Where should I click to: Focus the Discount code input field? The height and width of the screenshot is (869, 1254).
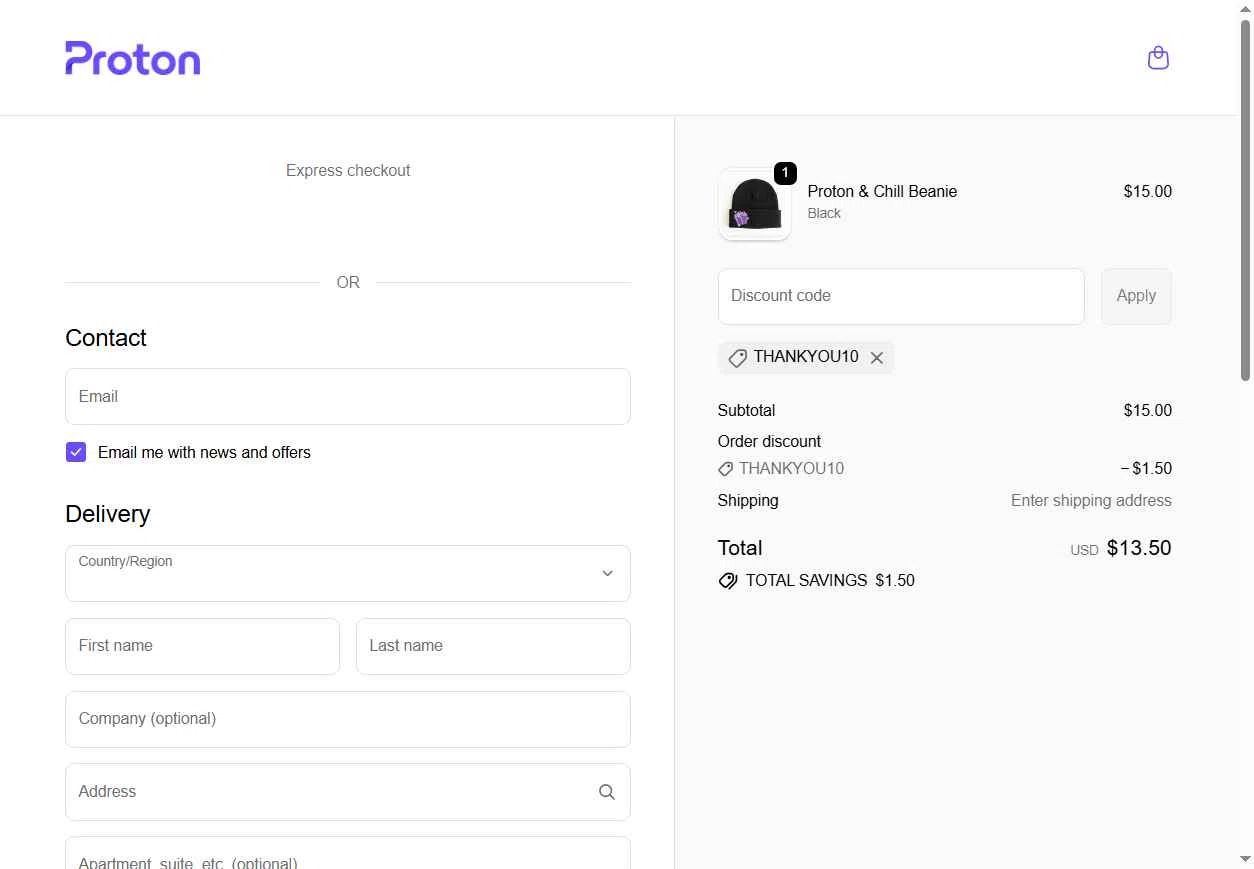pos(901,296)
